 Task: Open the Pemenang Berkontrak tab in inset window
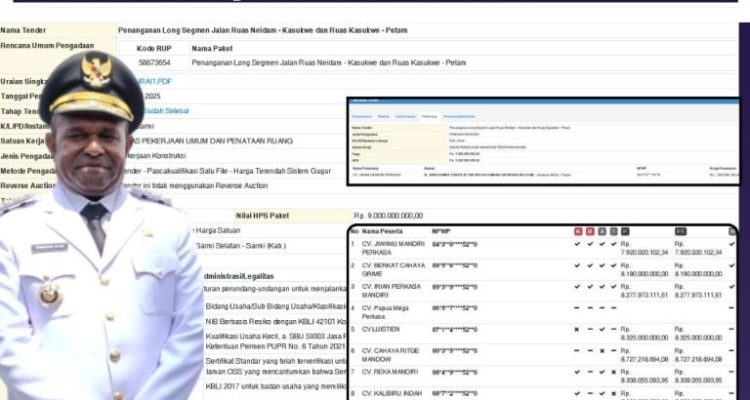(459, 116)
